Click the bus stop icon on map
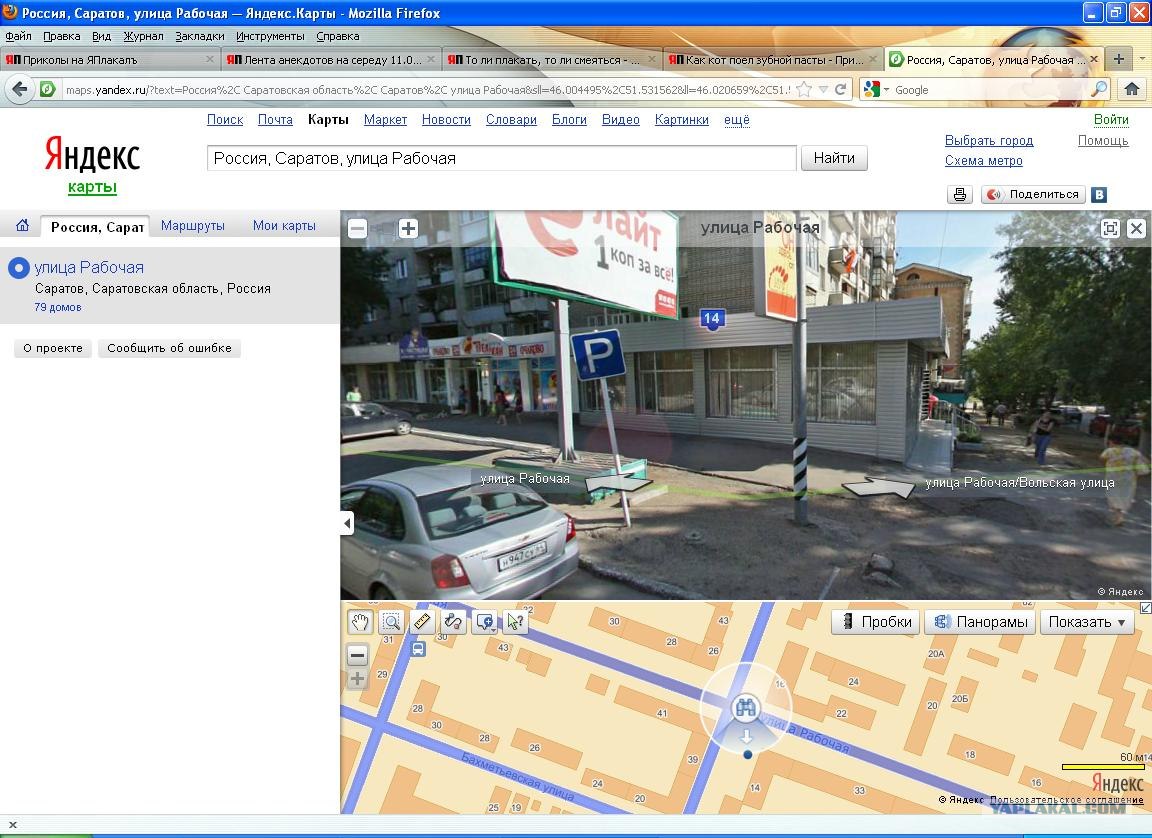 point(418,649)
